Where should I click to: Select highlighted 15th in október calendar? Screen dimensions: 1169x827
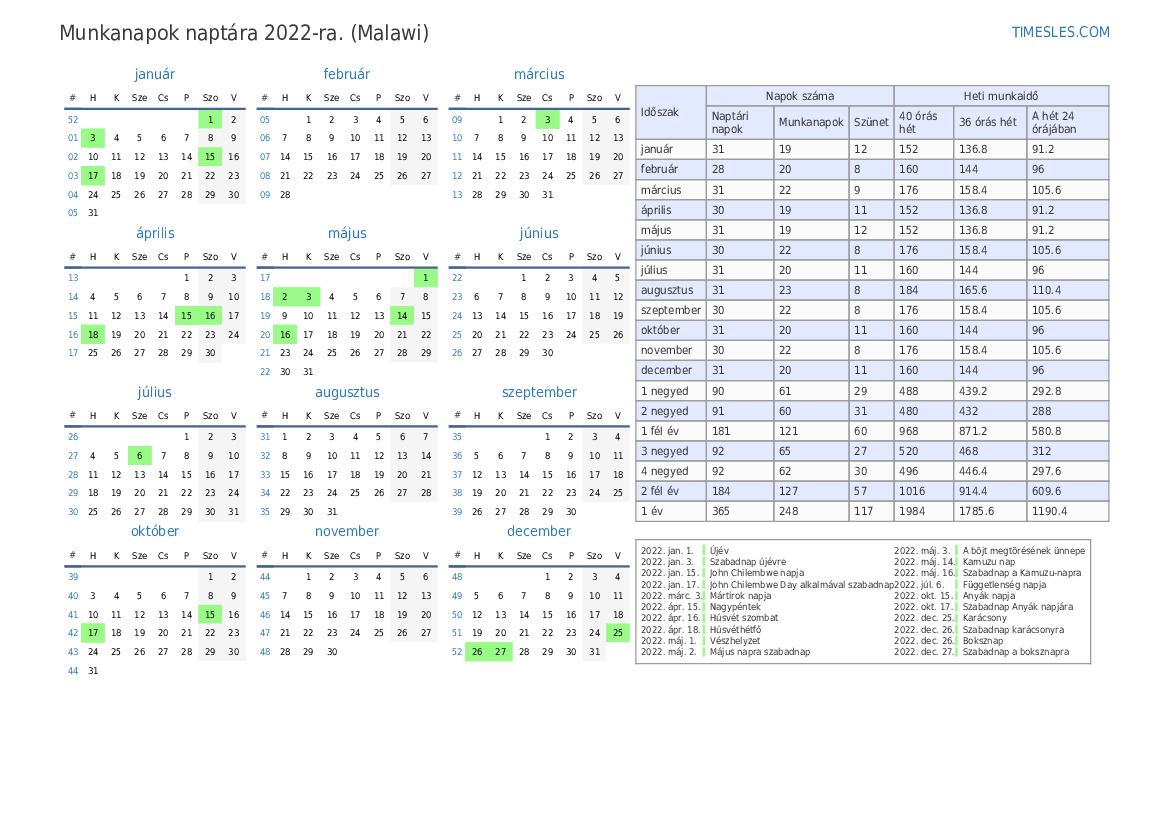tap(209, 615)
